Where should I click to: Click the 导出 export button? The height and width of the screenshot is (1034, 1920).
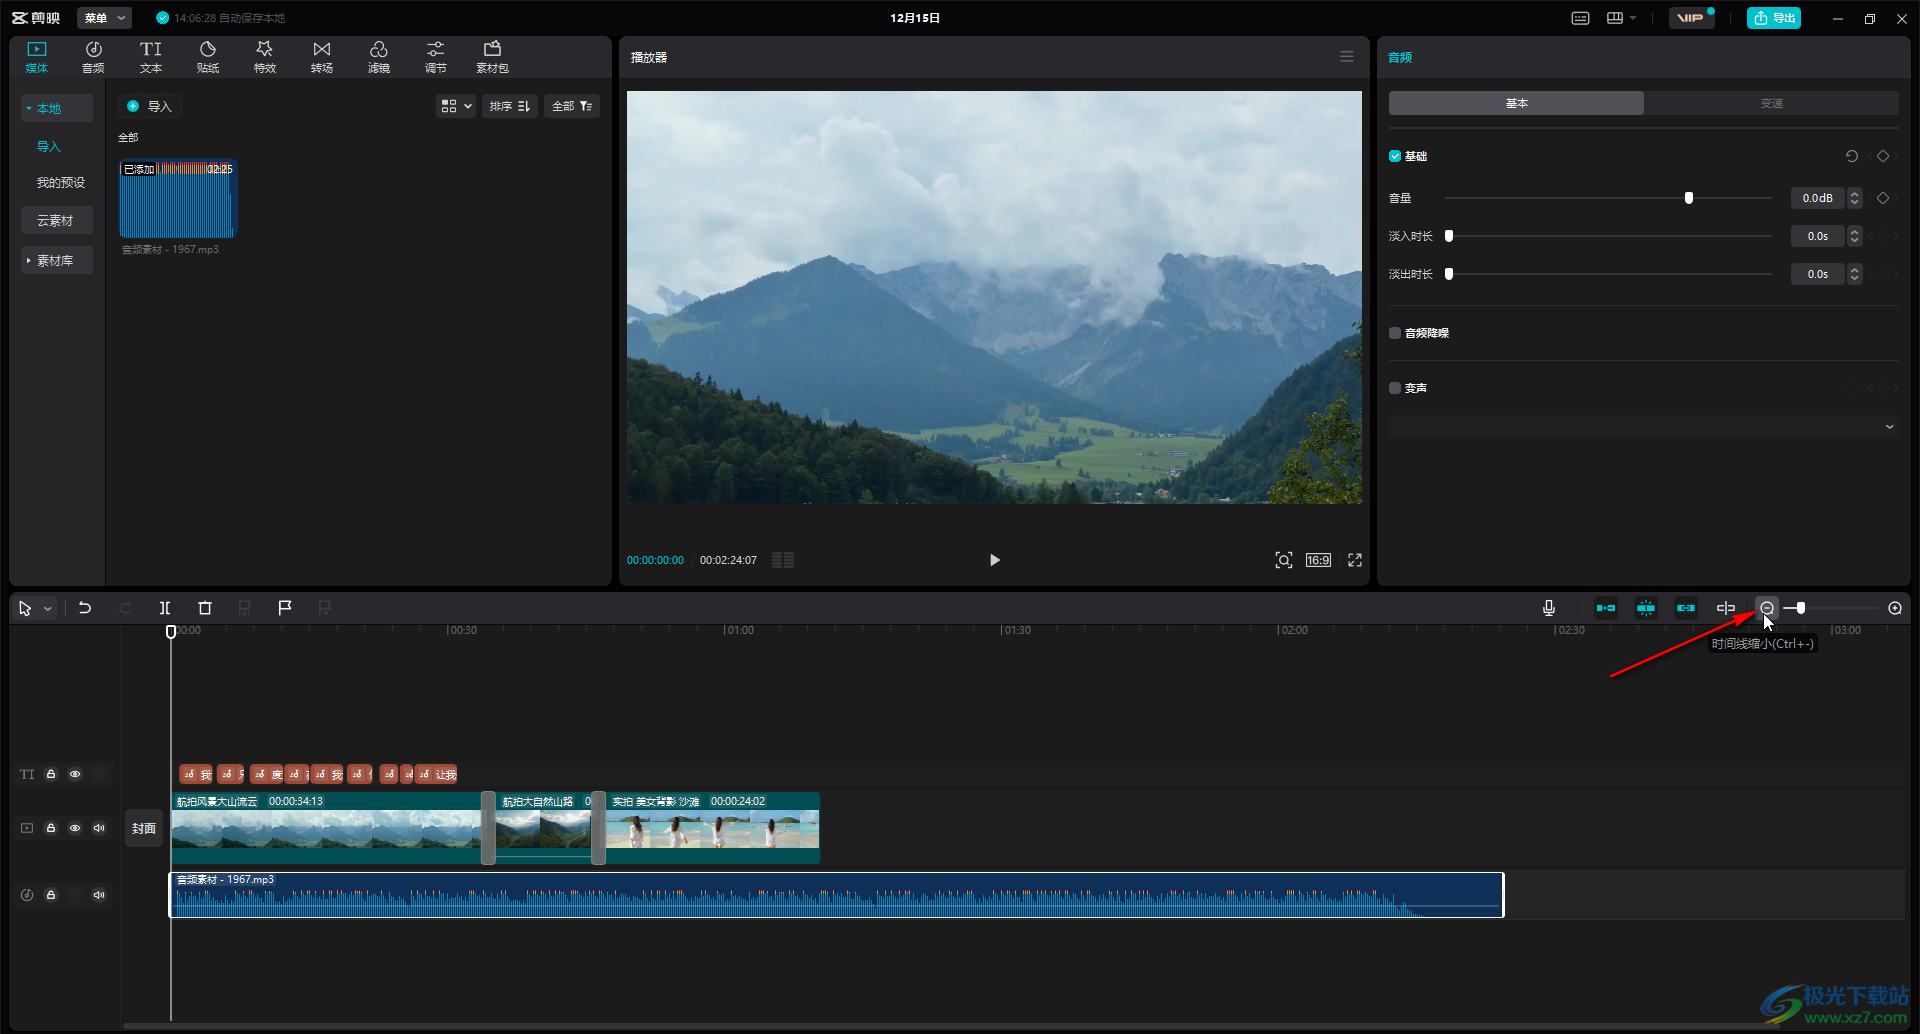point(1774,18)
